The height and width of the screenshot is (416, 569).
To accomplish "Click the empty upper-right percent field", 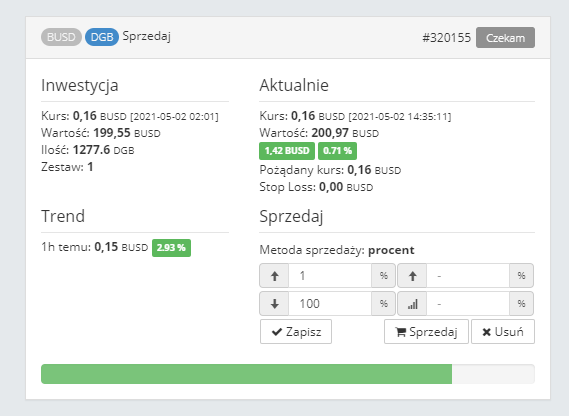I will click(468, 276).
